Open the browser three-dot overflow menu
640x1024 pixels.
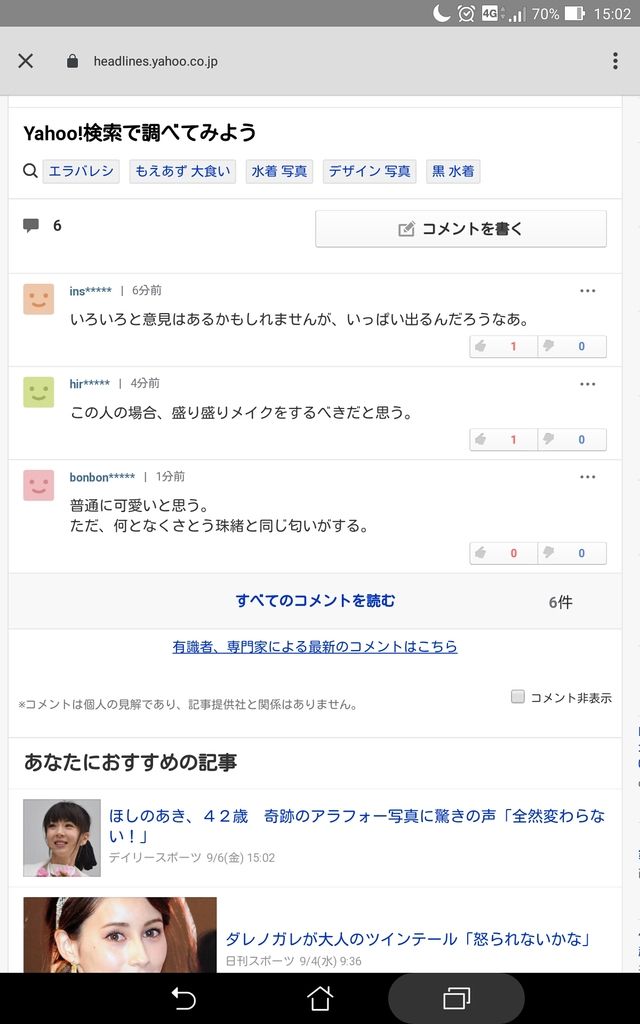pyautogui.click(x=615, y=61)
